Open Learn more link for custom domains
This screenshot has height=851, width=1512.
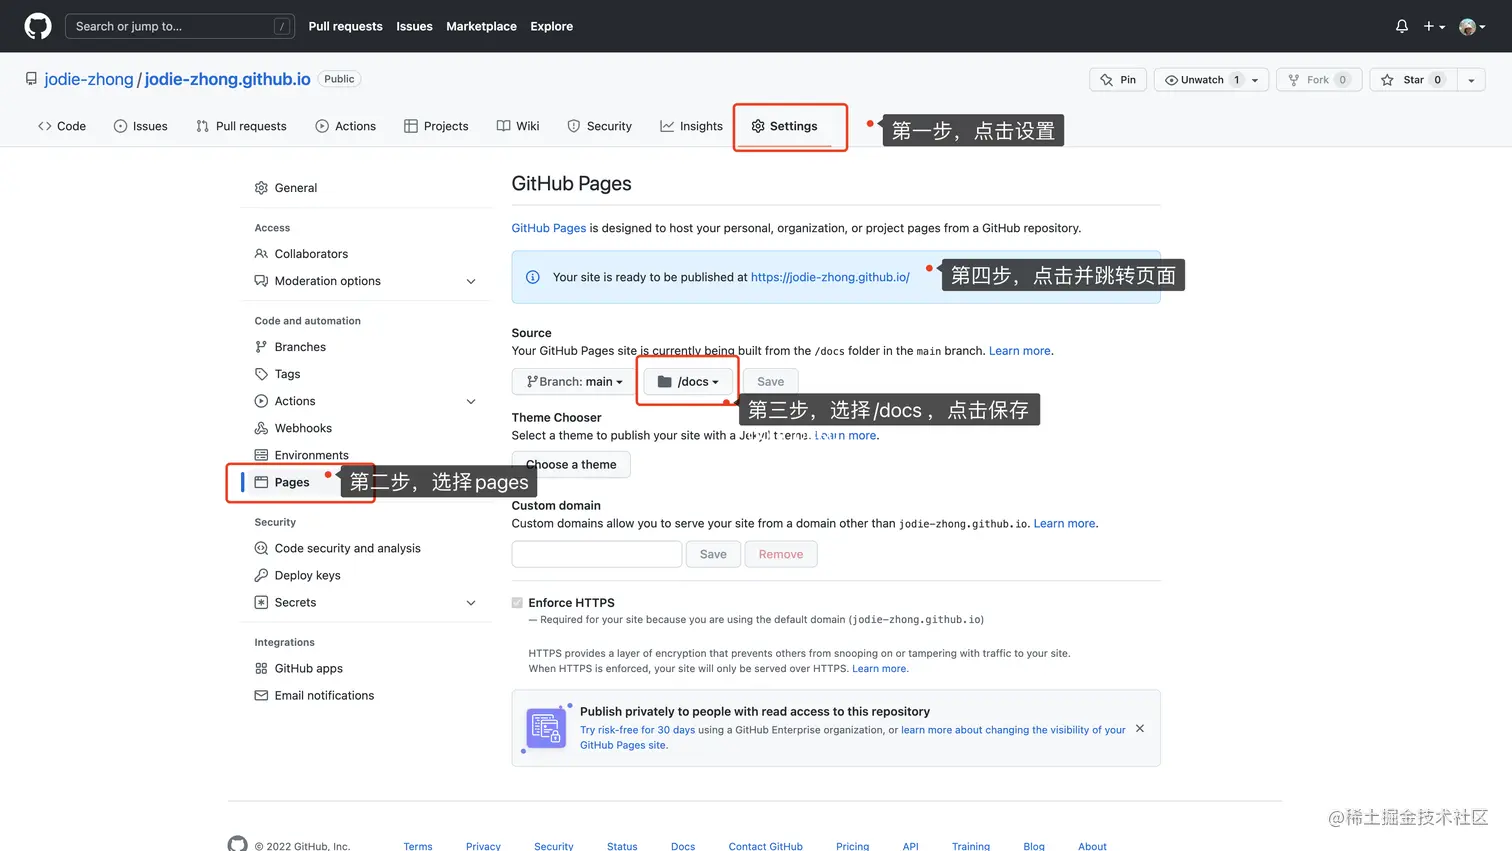click(1065, 524)
